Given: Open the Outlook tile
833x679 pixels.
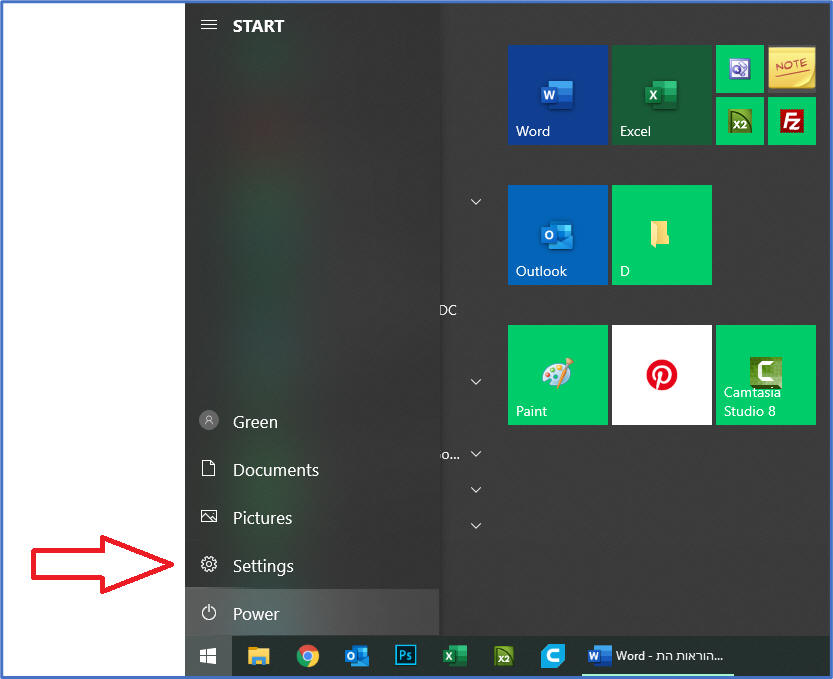Looking at the screenshot, I should (x=557, y=235).
